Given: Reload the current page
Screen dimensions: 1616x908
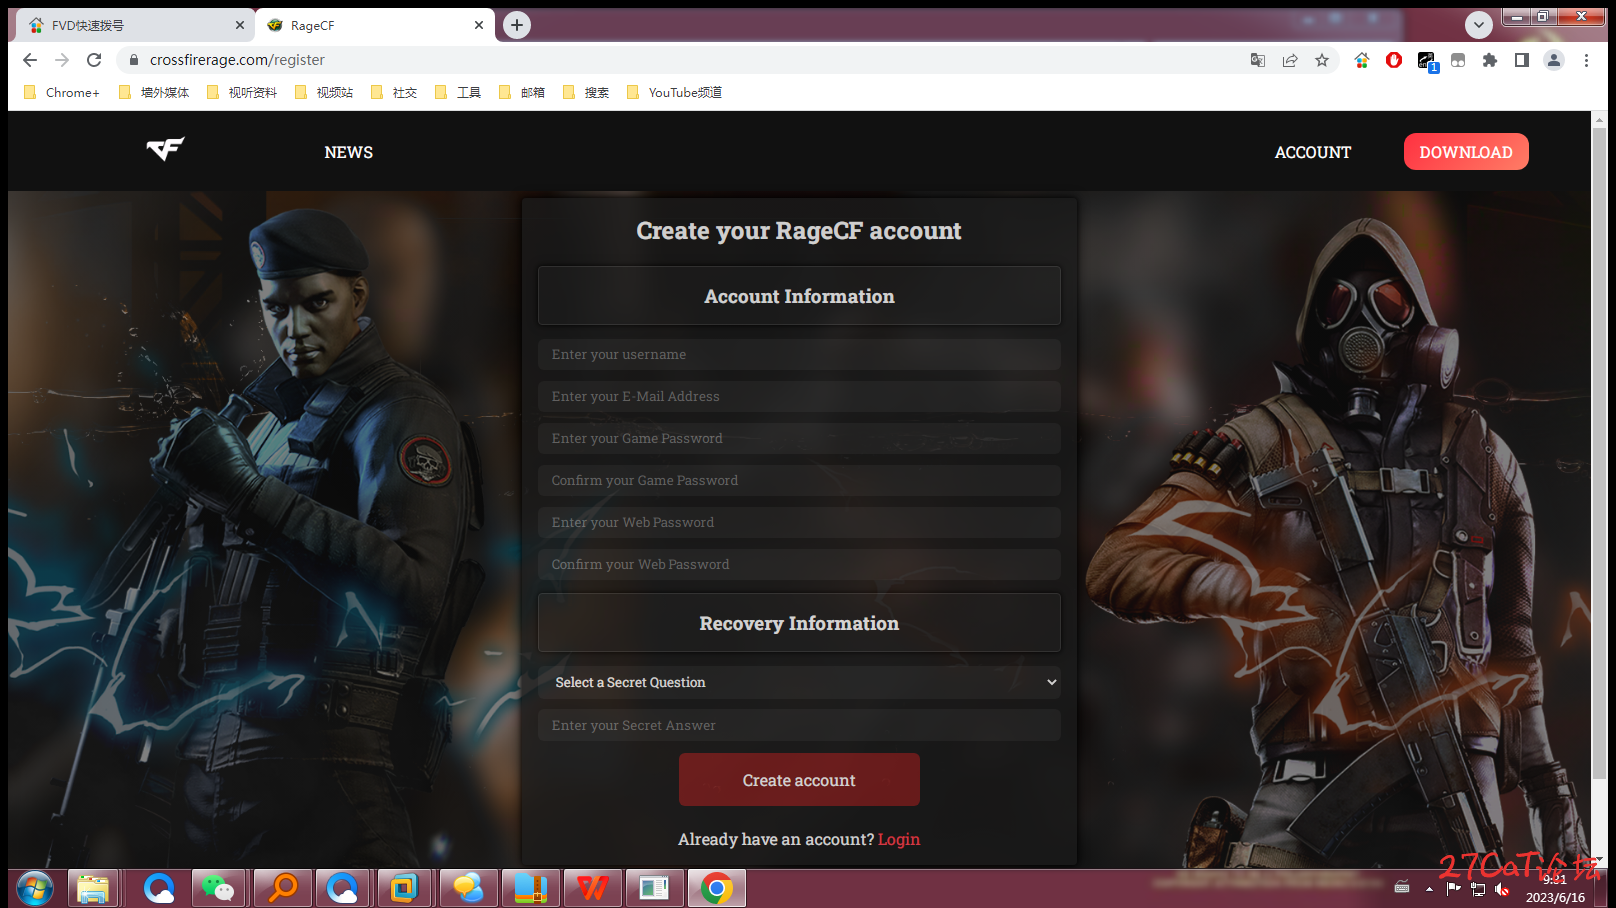Looking at the screenshot, I should 94,60.
